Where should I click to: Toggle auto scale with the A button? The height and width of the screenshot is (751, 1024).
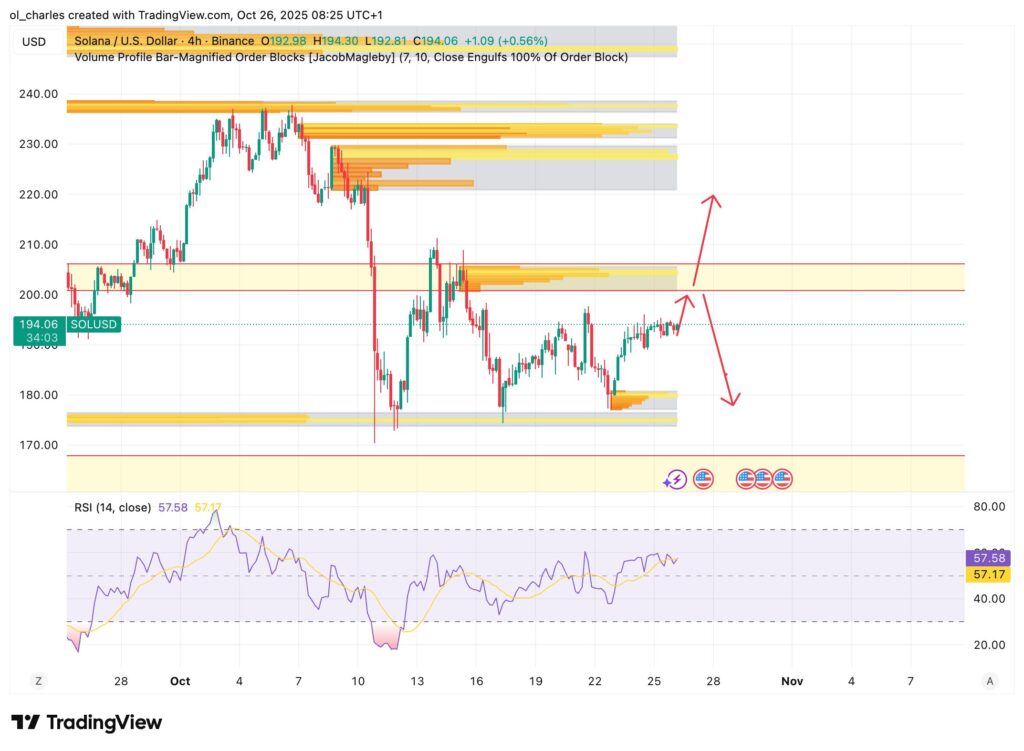[989, 681]
